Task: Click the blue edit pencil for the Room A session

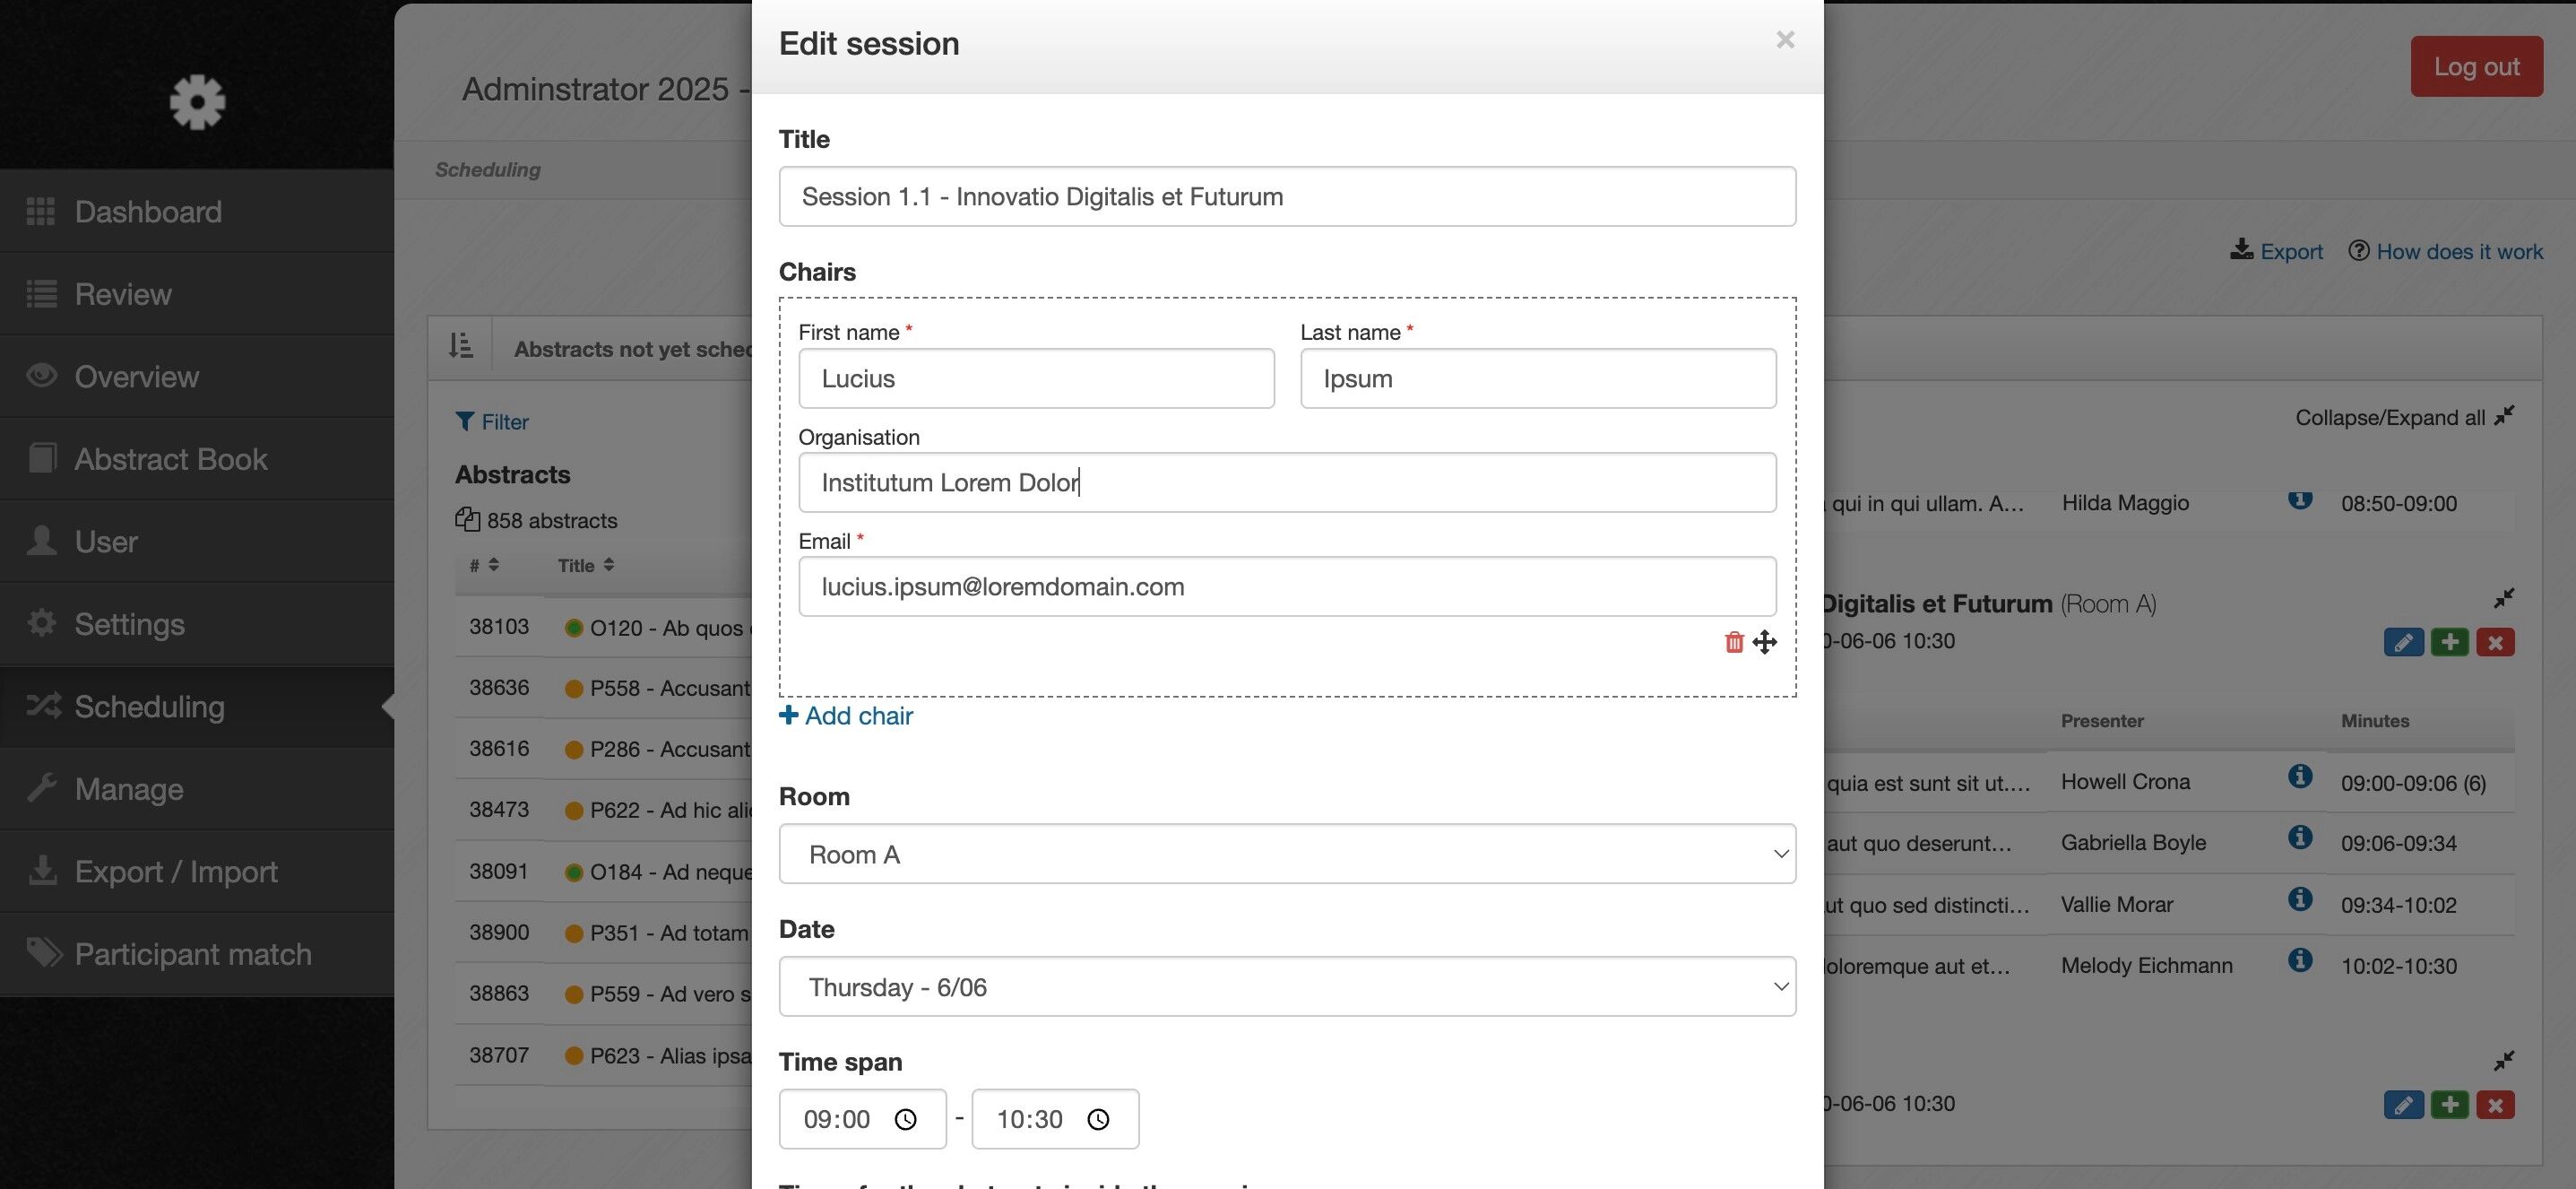Action: tap(2403, 642)
